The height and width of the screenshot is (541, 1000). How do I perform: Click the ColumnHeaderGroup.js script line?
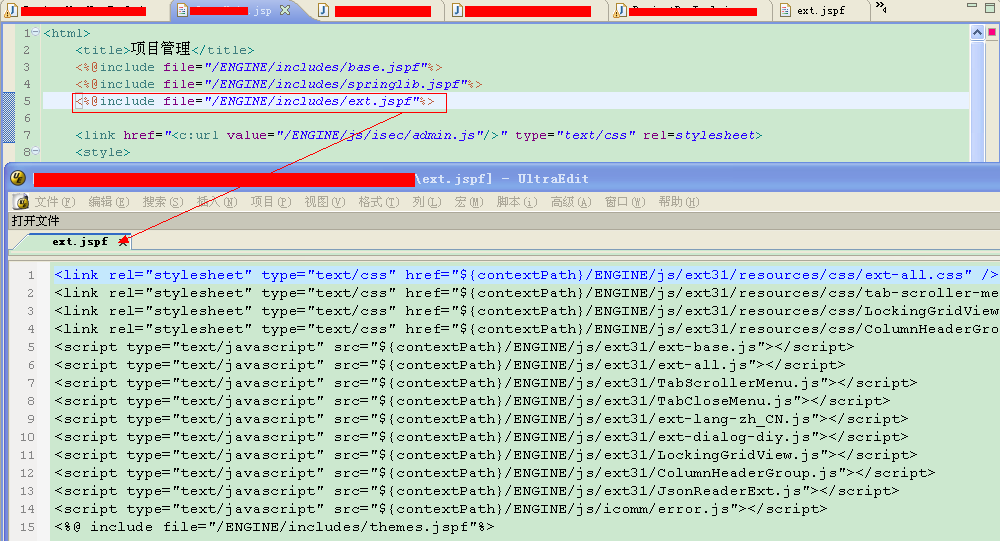tap(494, 473)
